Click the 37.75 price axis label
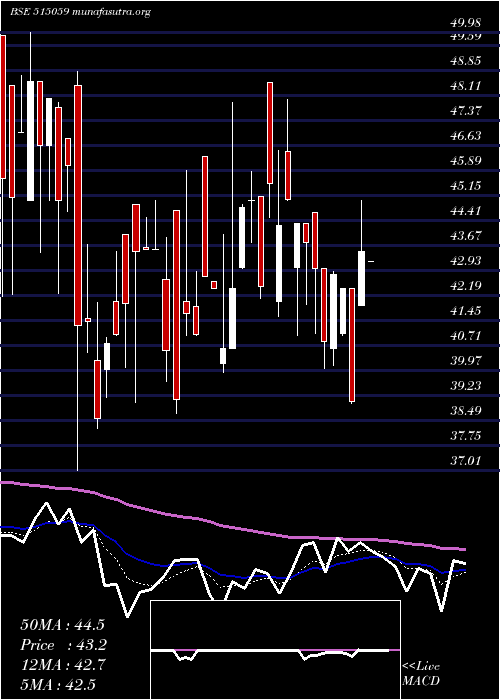Screen dimensions: 500x700 467,436
